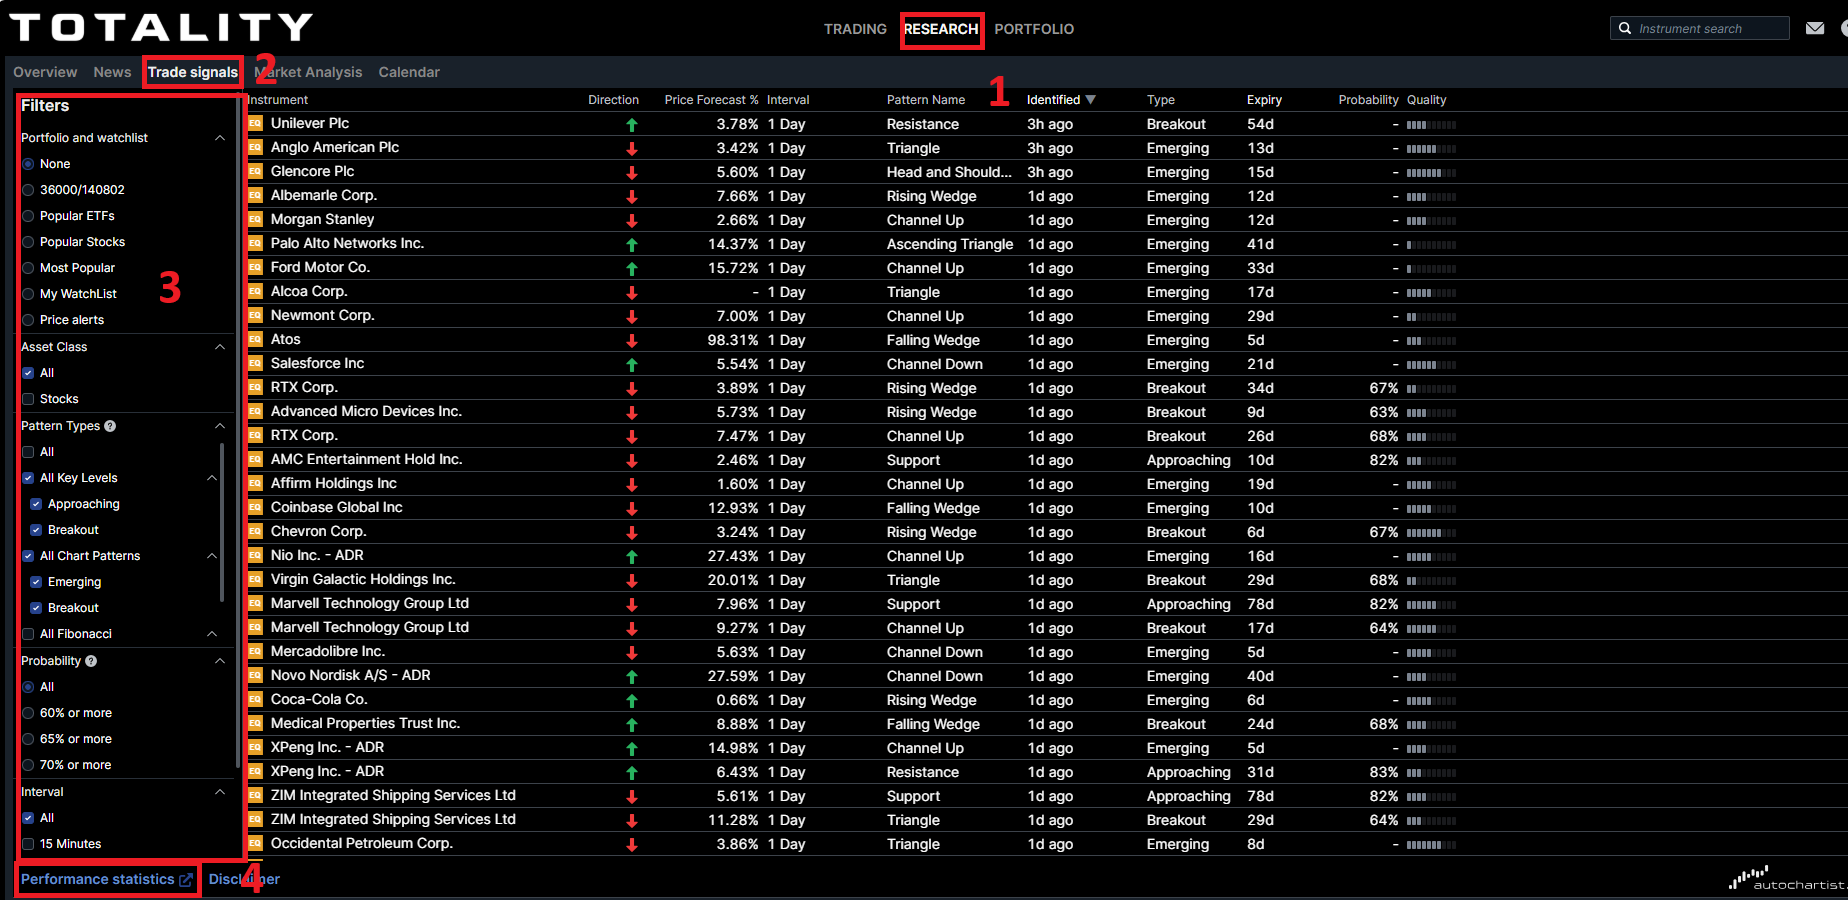Collapse the Probability filter section
The image size is (1848, 900).
point(220,661)
